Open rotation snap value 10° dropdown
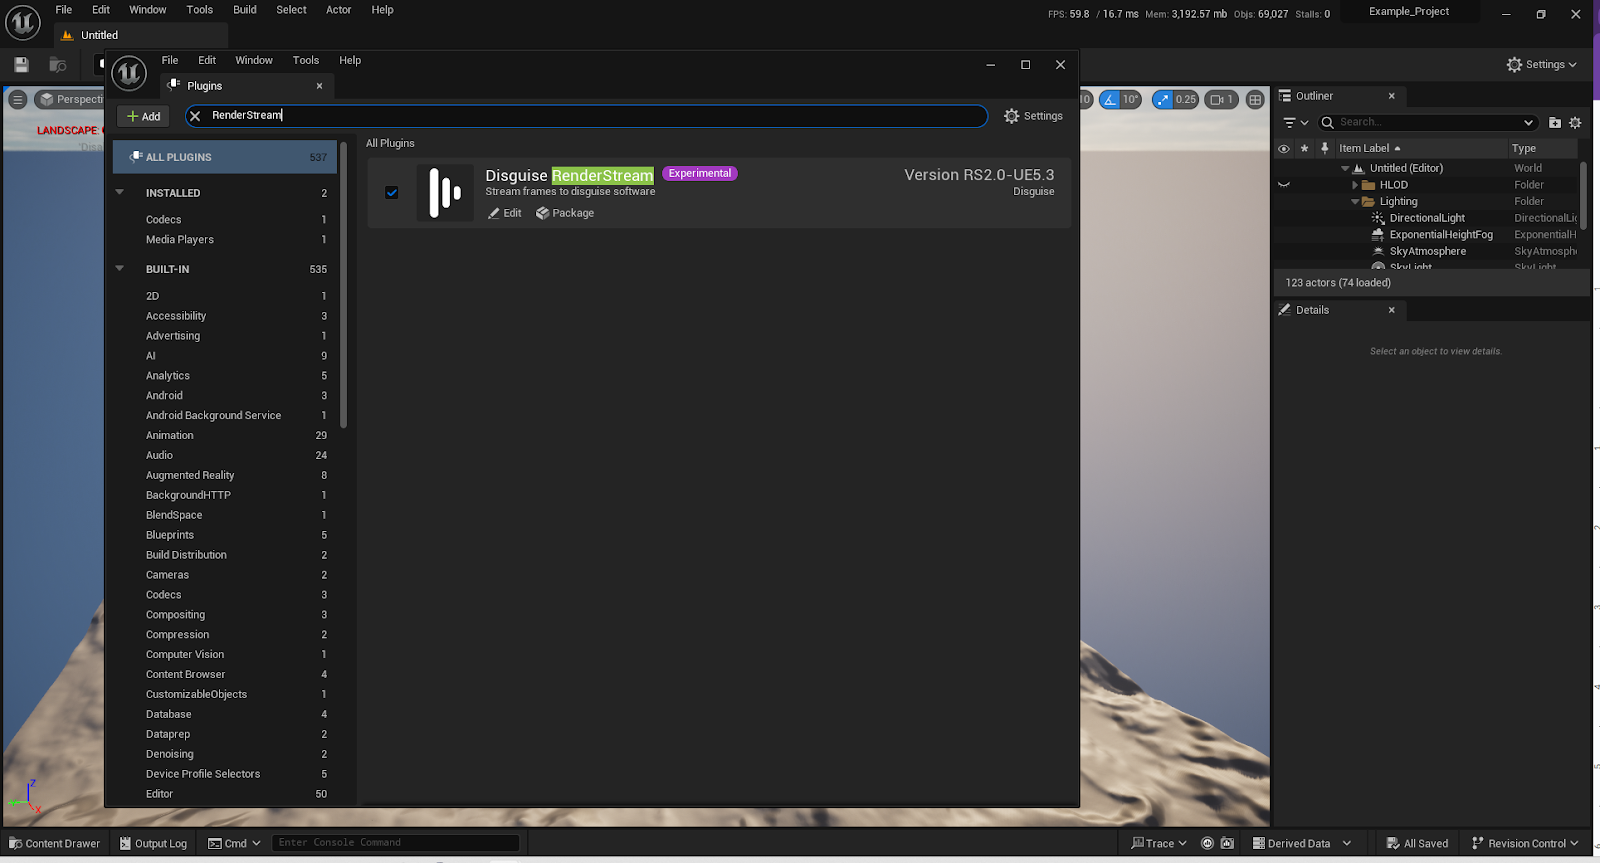The image size is (1600, 863). 1131,99
